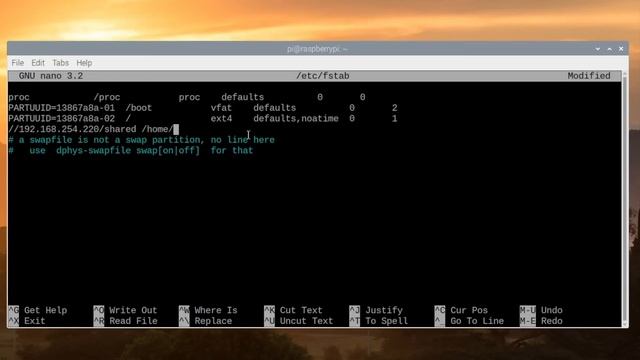
Task: Close the terminal window
Action: click(621, 49)
